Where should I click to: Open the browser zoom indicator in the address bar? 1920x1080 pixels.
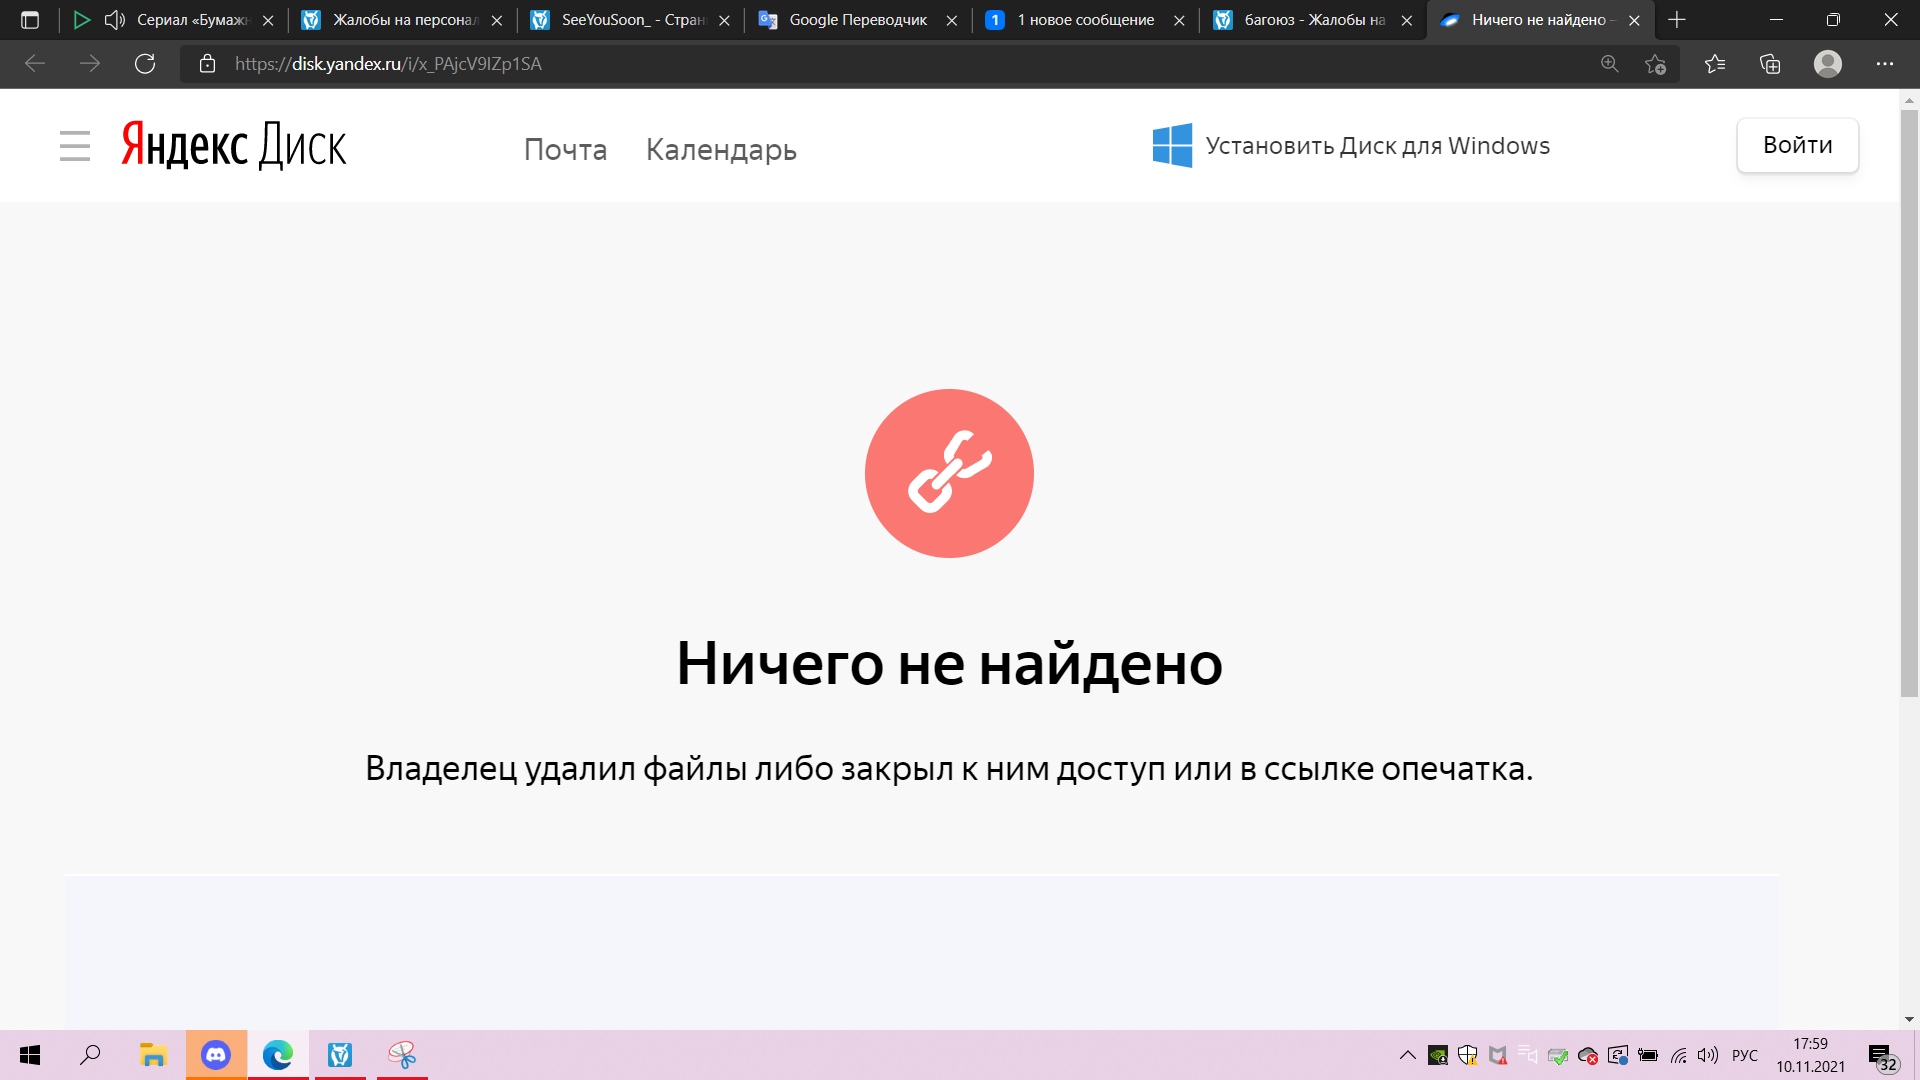1609,64
